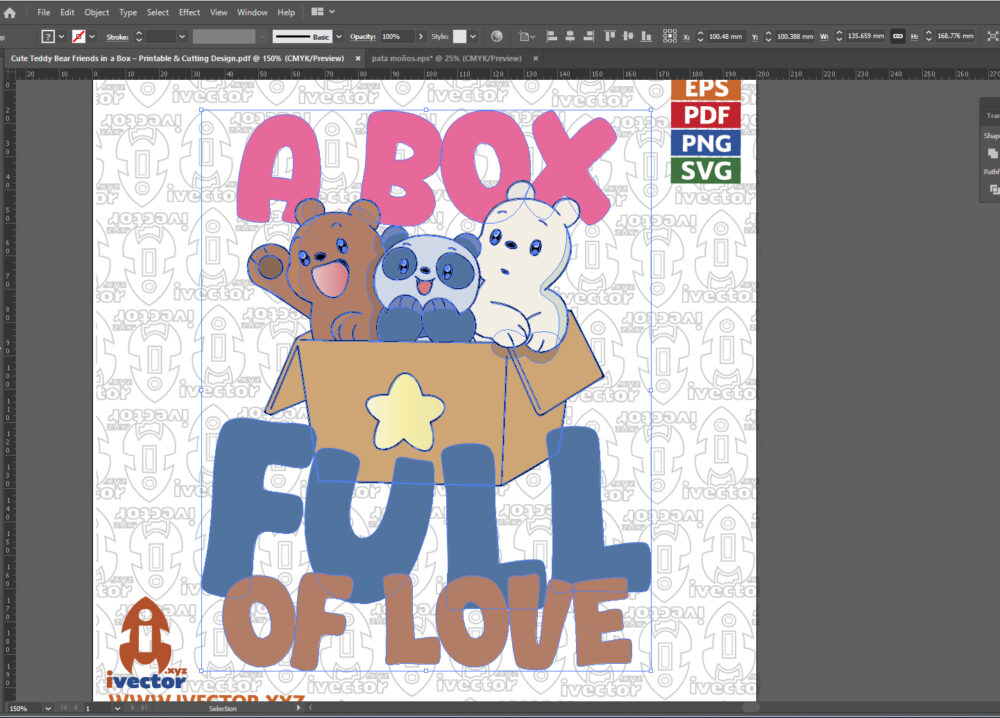Open the Select menu
The image size is (1000, 718).
pyautogui.click(x=158, y=12)
